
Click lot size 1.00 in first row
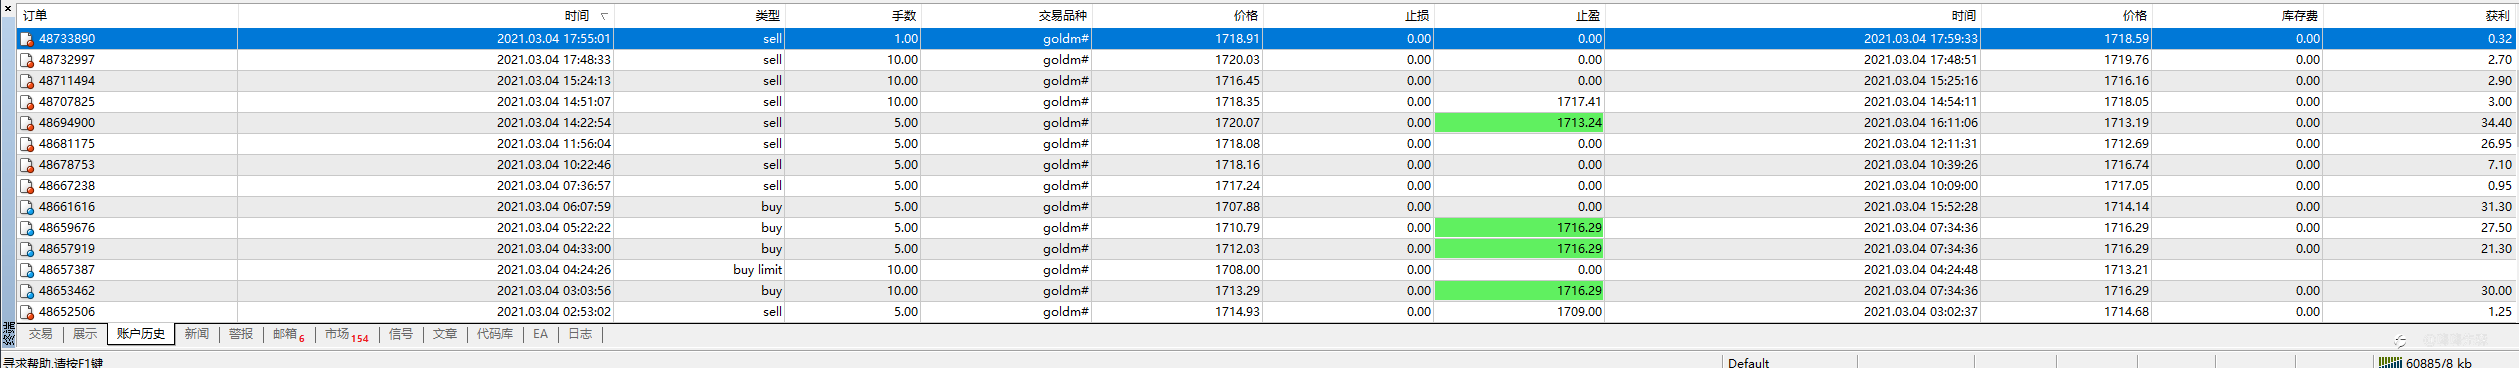click(906, 39)
